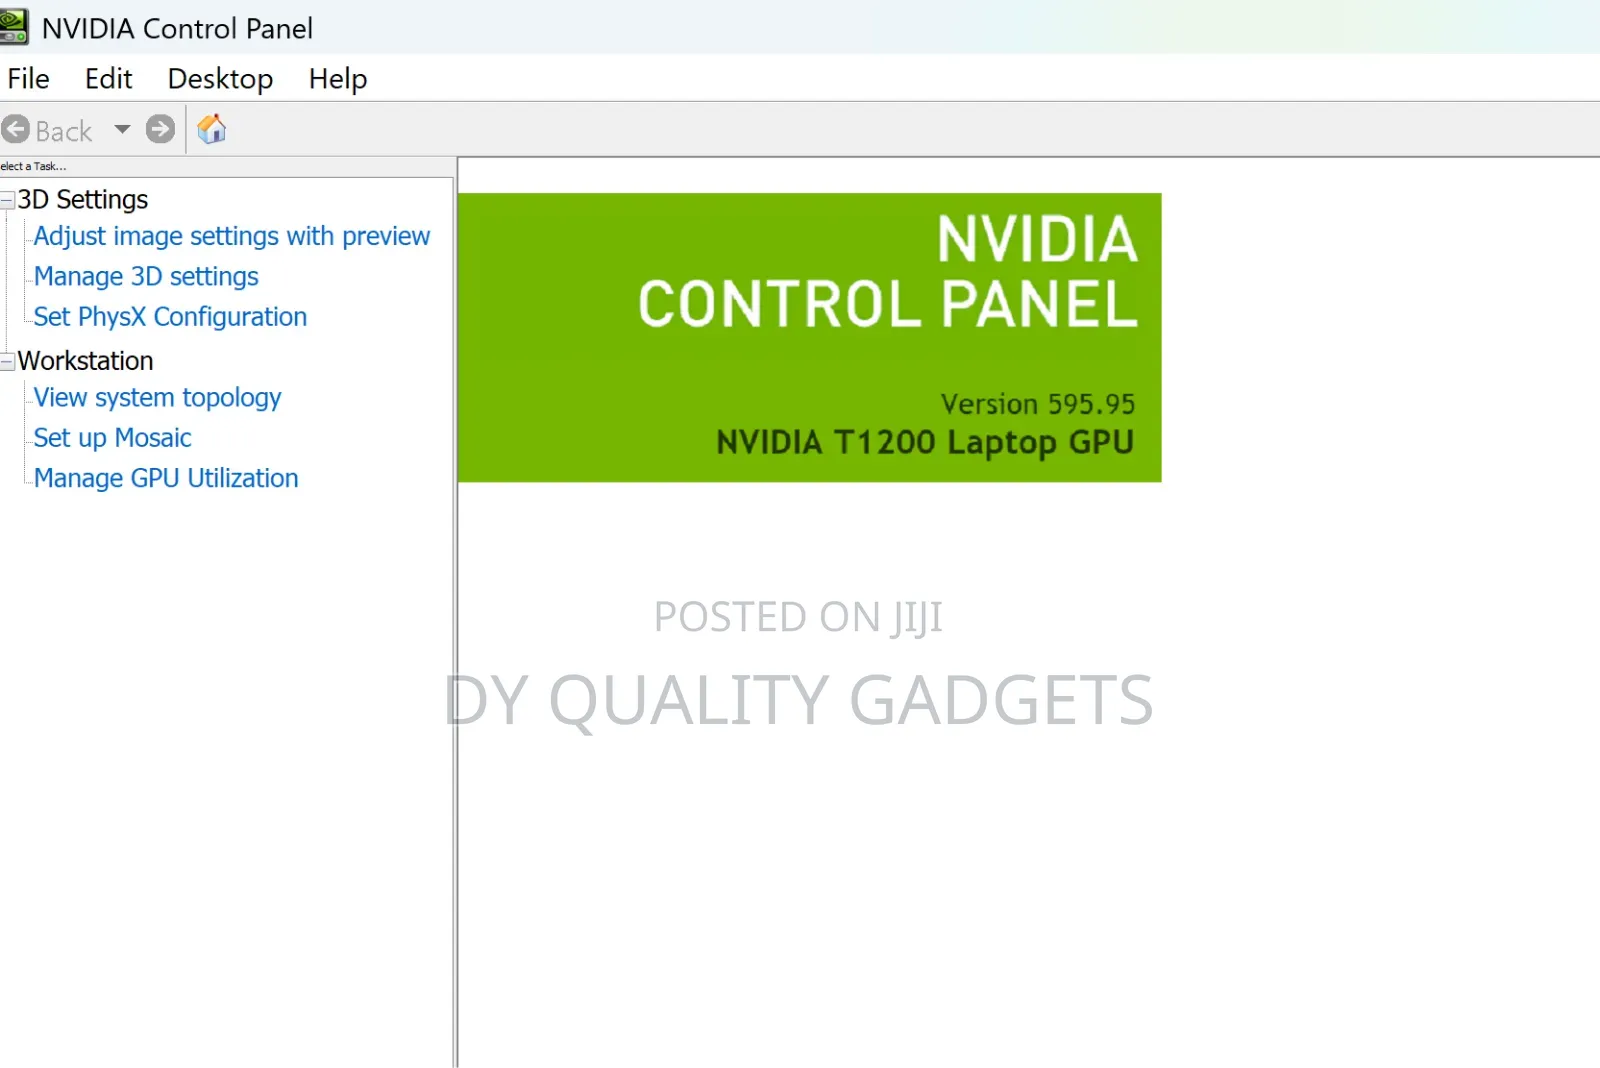Open the Back history dropdown arrow
This screenshot has height=1068, width=1600.
coord(122,129)
